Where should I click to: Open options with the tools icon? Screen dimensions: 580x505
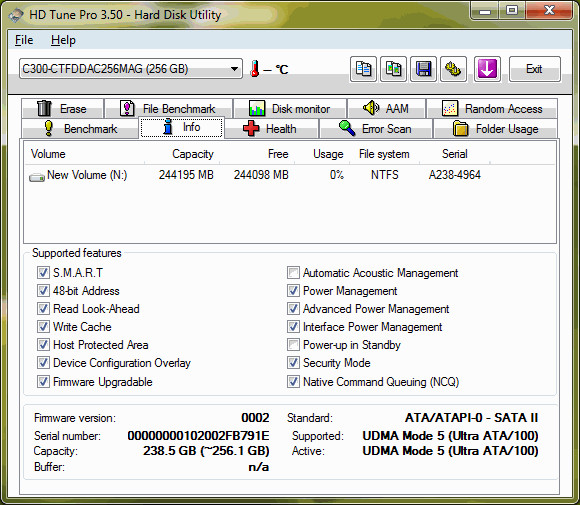click(x=453, y=69)
